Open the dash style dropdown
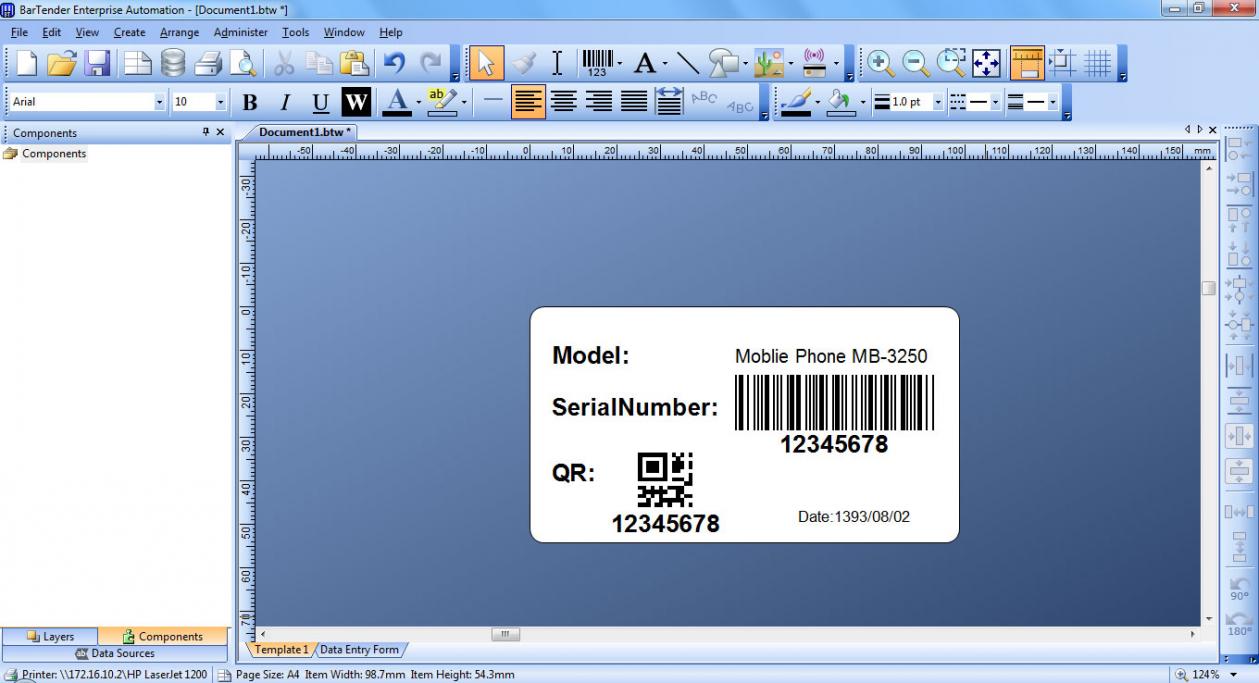The width and height of the screenshot is (1259, 683). (x=995, y=102)
